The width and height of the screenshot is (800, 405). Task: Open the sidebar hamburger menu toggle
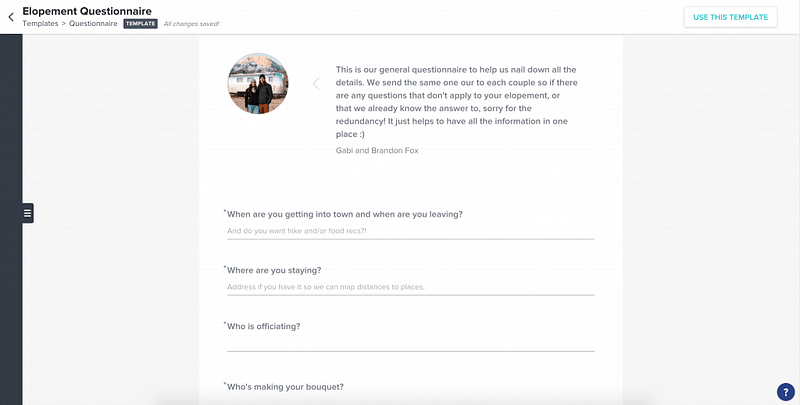(x=28, y=213)
